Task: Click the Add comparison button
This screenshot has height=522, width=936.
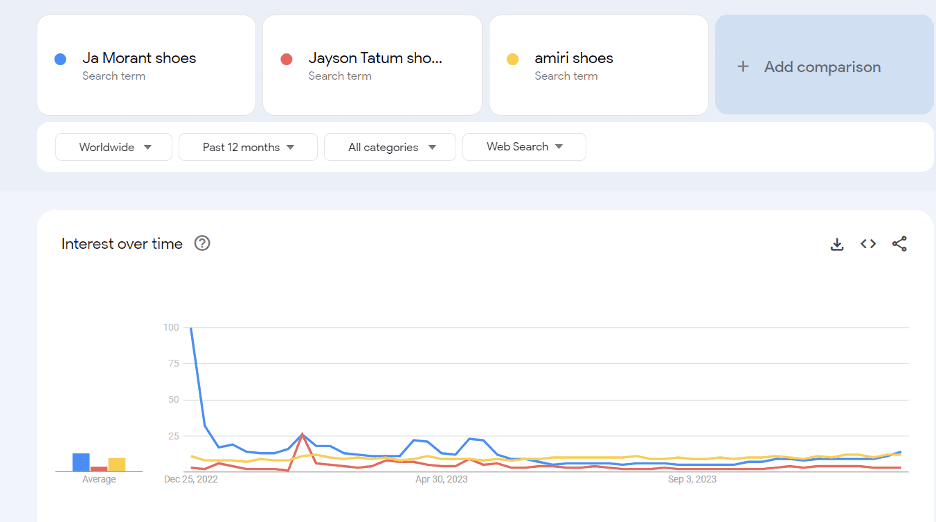Action: tap(824, 65)
